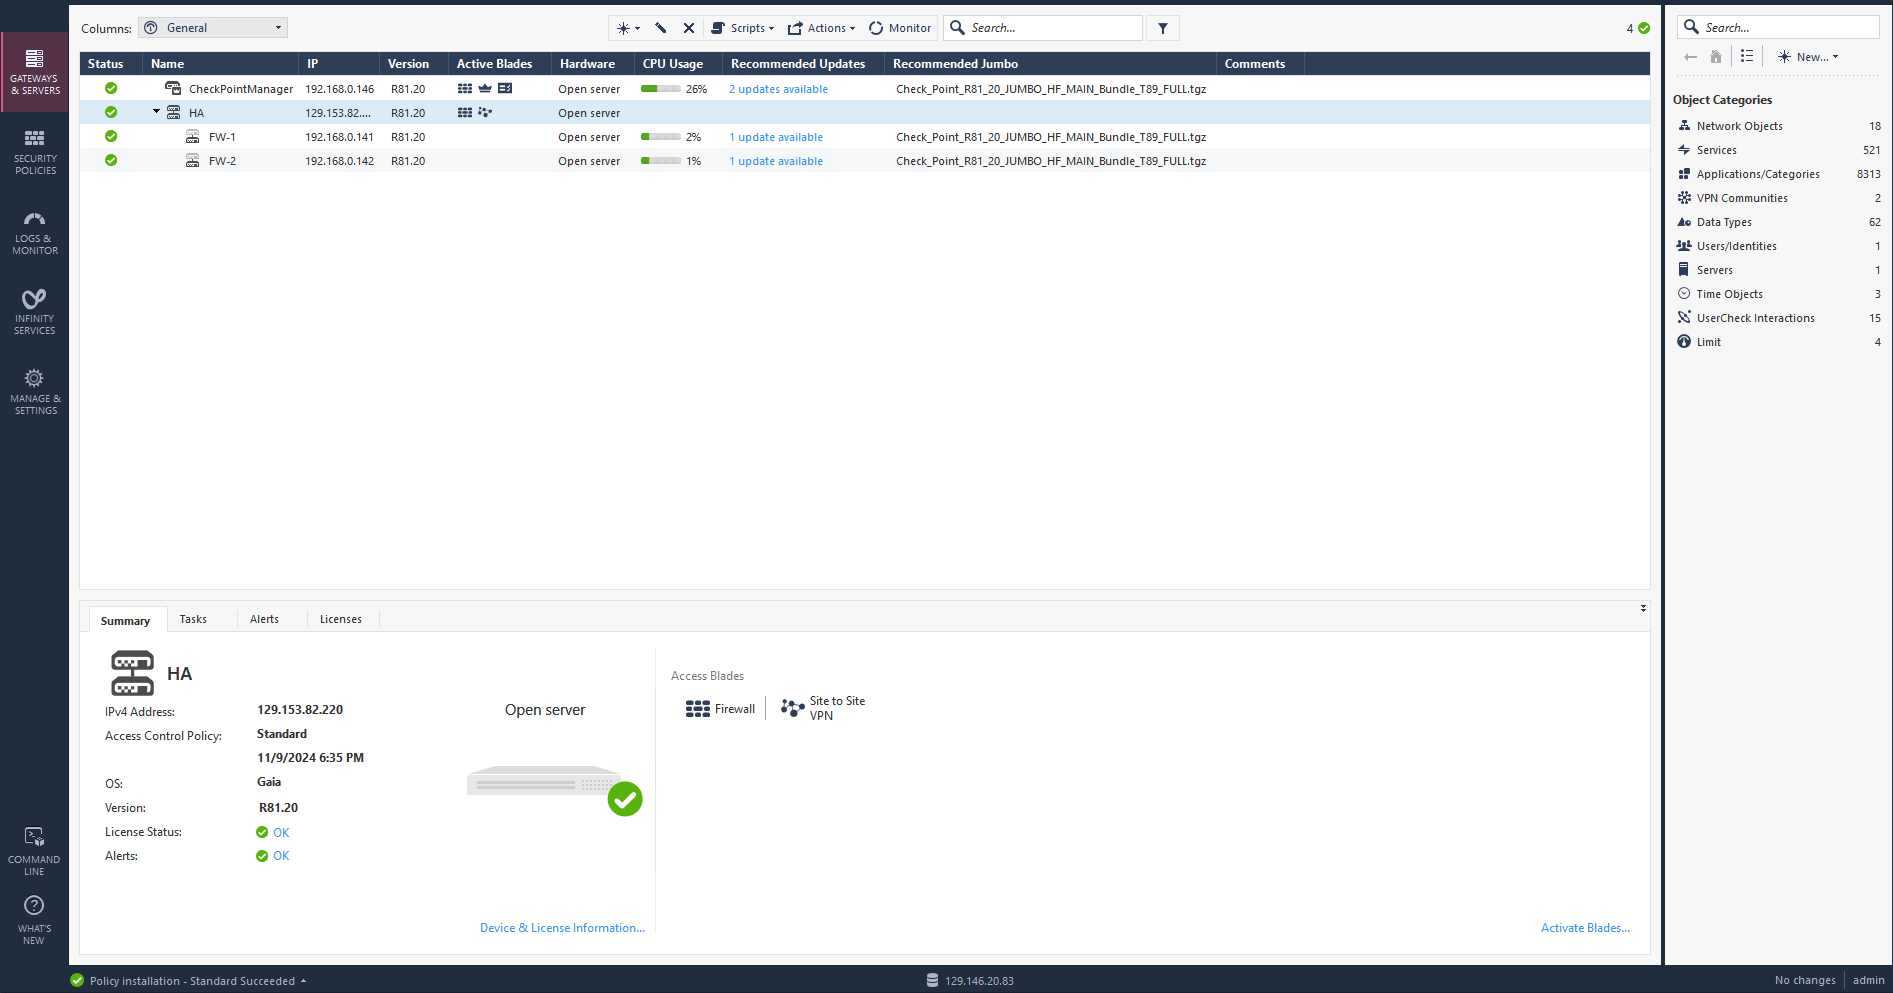Collapse the HA cluster tree node
Screen dimensions: 1893x993
click(x=156, y=112)
